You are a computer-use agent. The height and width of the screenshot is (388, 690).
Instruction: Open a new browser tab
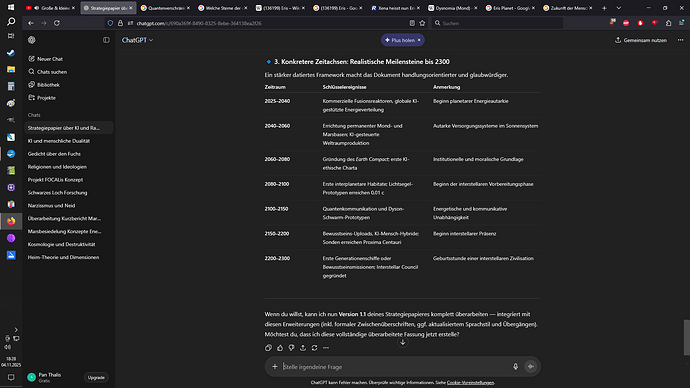[x=604, y=8]
